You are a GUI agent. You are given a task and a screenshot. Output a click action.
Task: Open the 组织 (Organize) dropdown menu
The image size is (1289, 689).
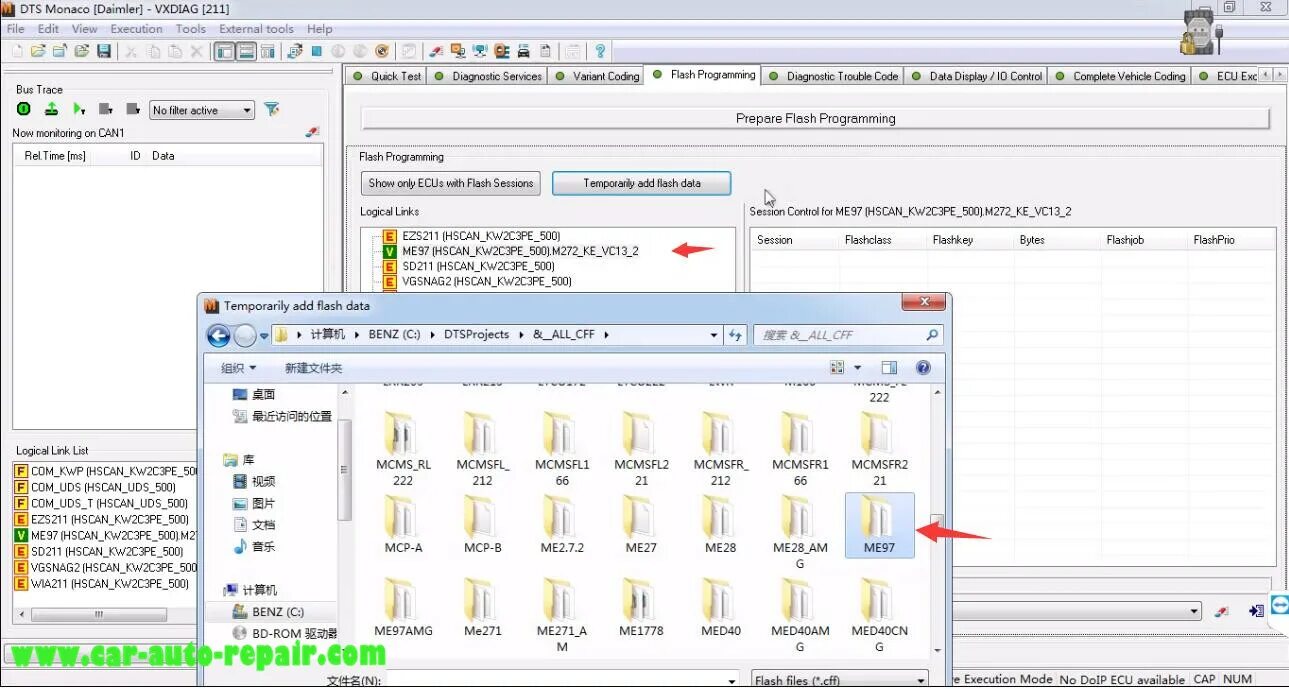[x=238, y=368]
